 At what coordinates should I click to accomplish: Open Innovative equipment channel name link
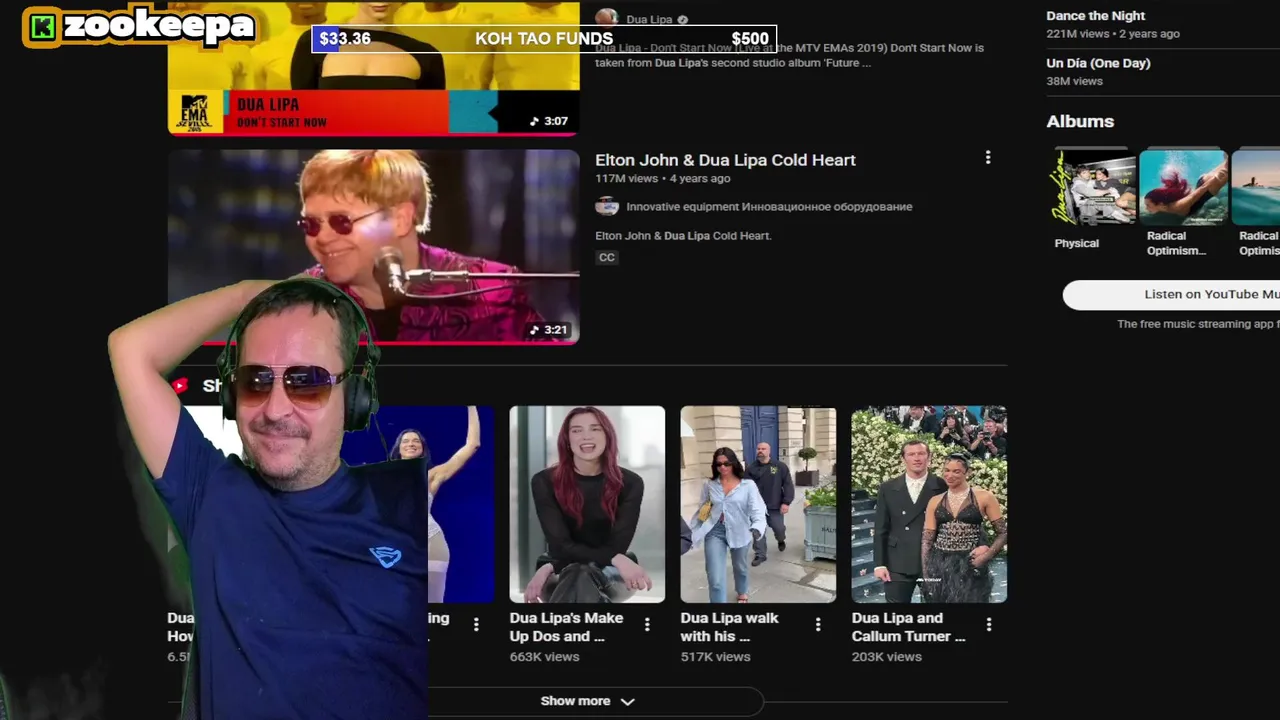pos(769,207)
